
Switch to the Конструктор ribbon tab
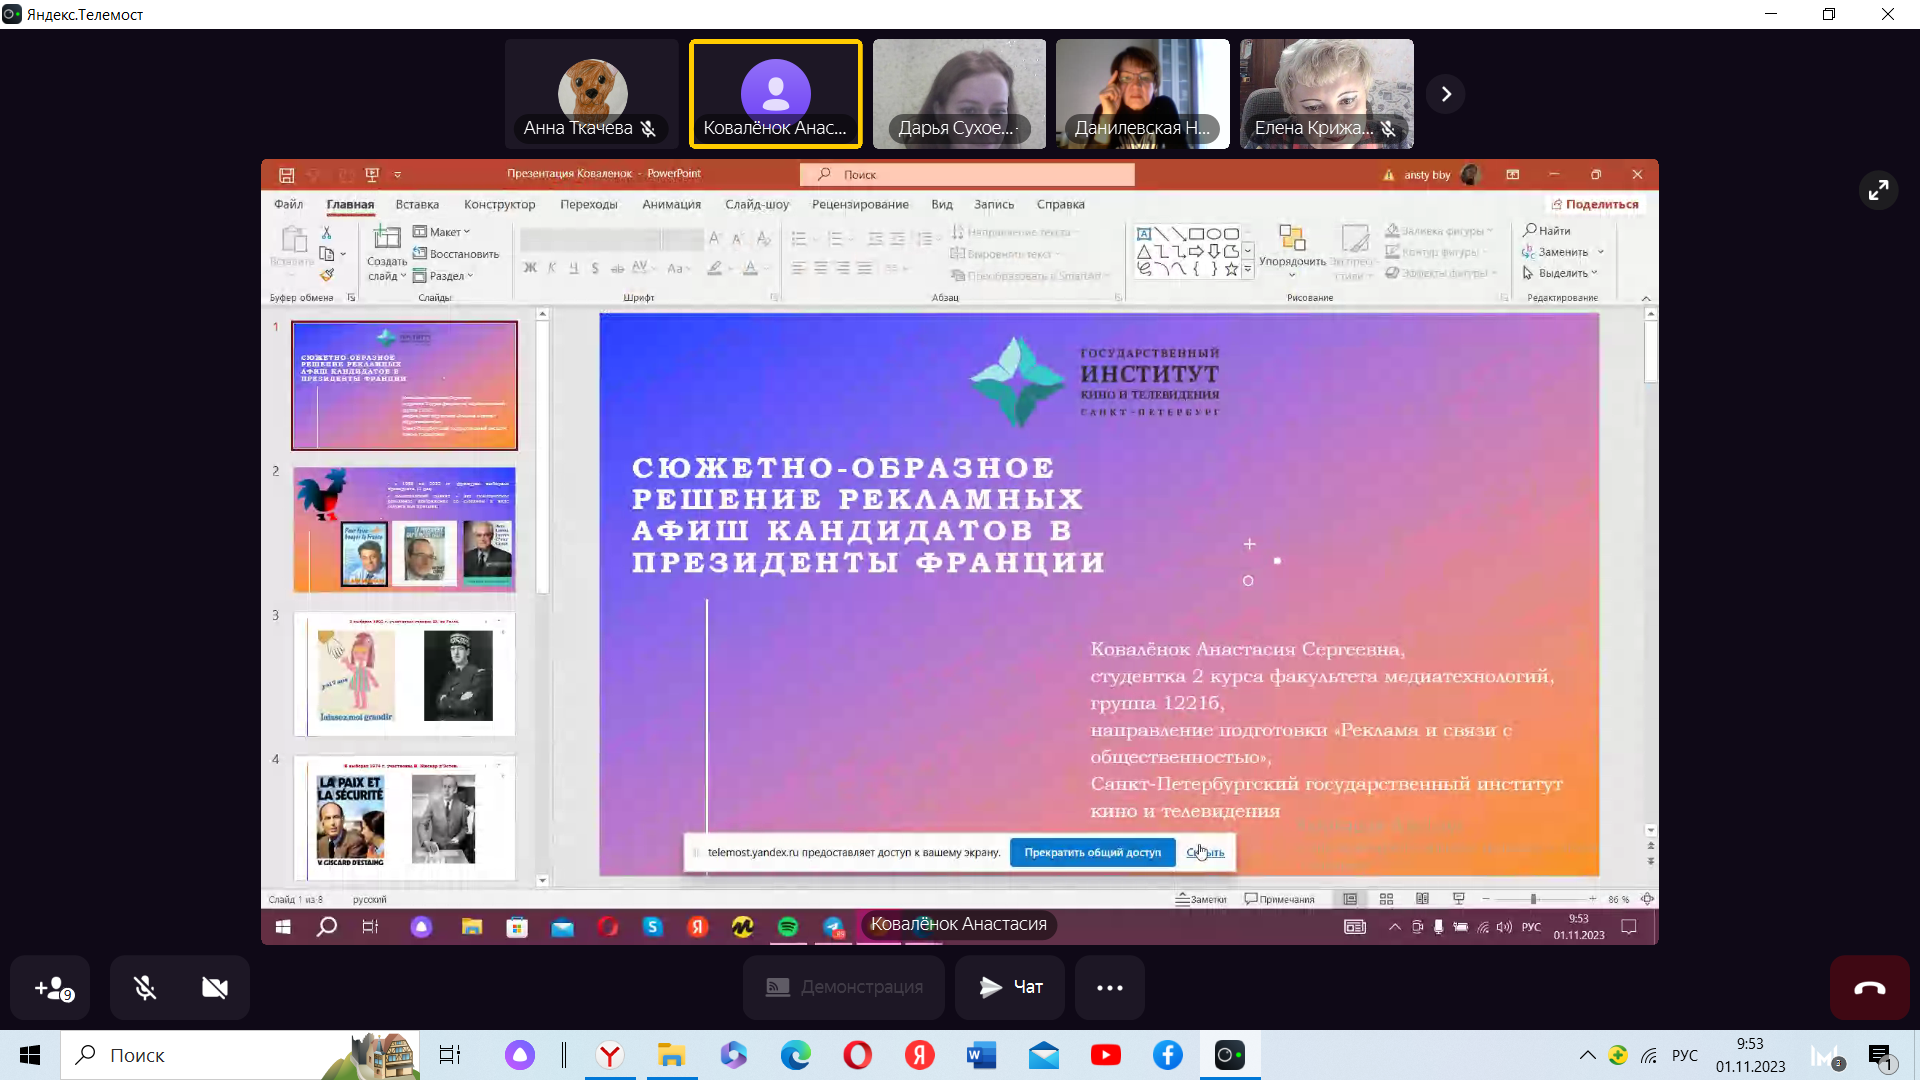pos(499,204)
